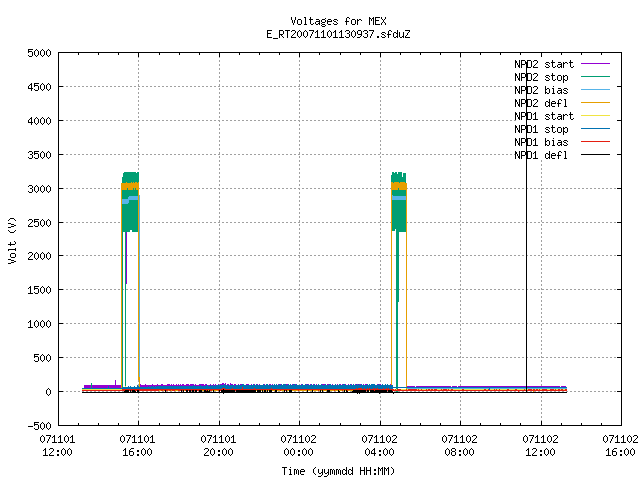Click the 1000 y-axis tick label
The width and height of the screenshot is (640, 480).
point(39,324)
